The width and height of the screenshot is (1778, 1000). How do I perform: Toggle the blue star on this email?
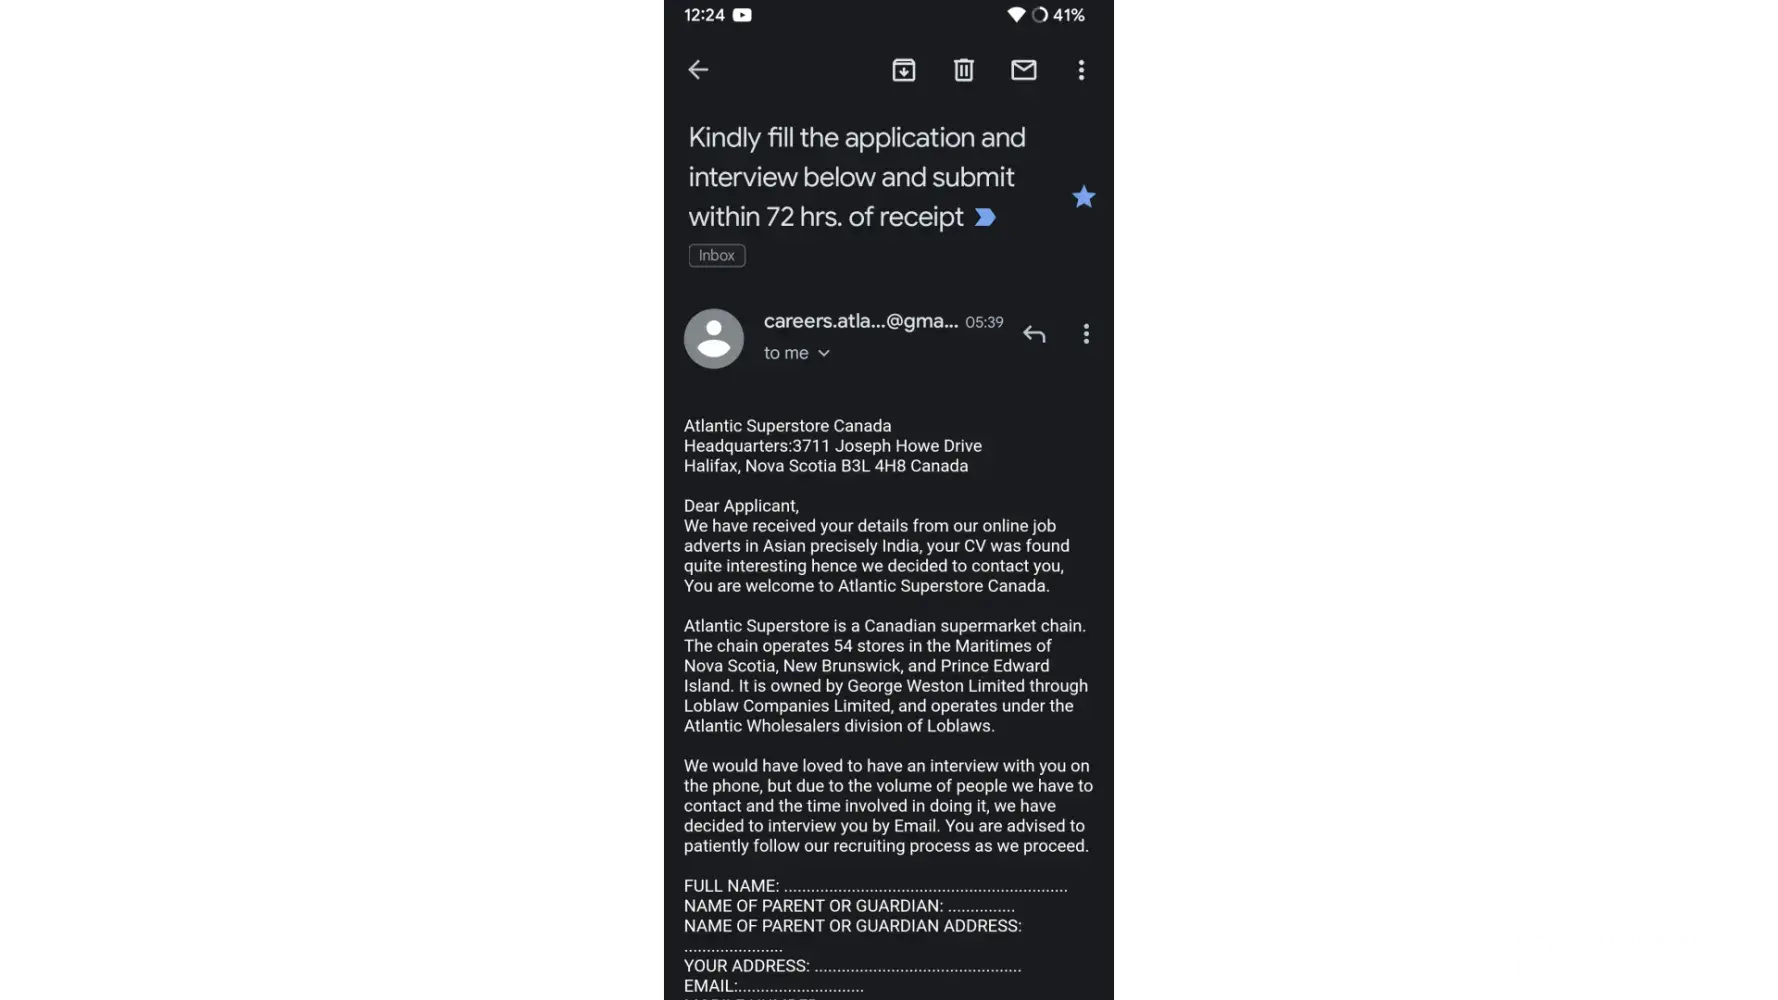1083,197
